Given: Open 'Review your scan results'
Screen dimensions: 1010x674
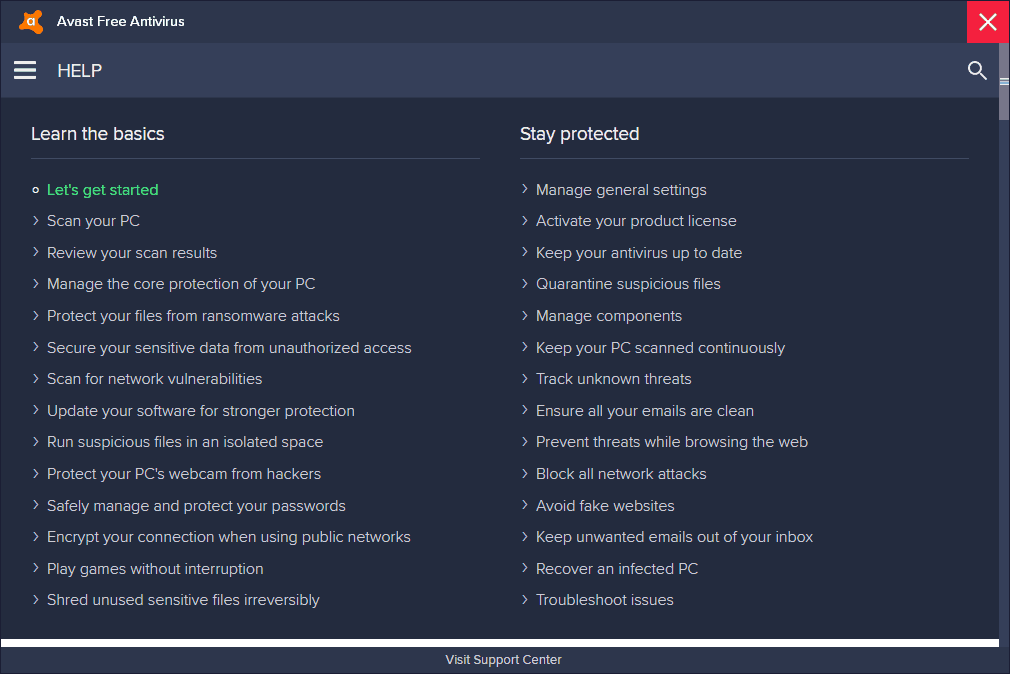Looking at the screenshot, I should click(132, 252).
